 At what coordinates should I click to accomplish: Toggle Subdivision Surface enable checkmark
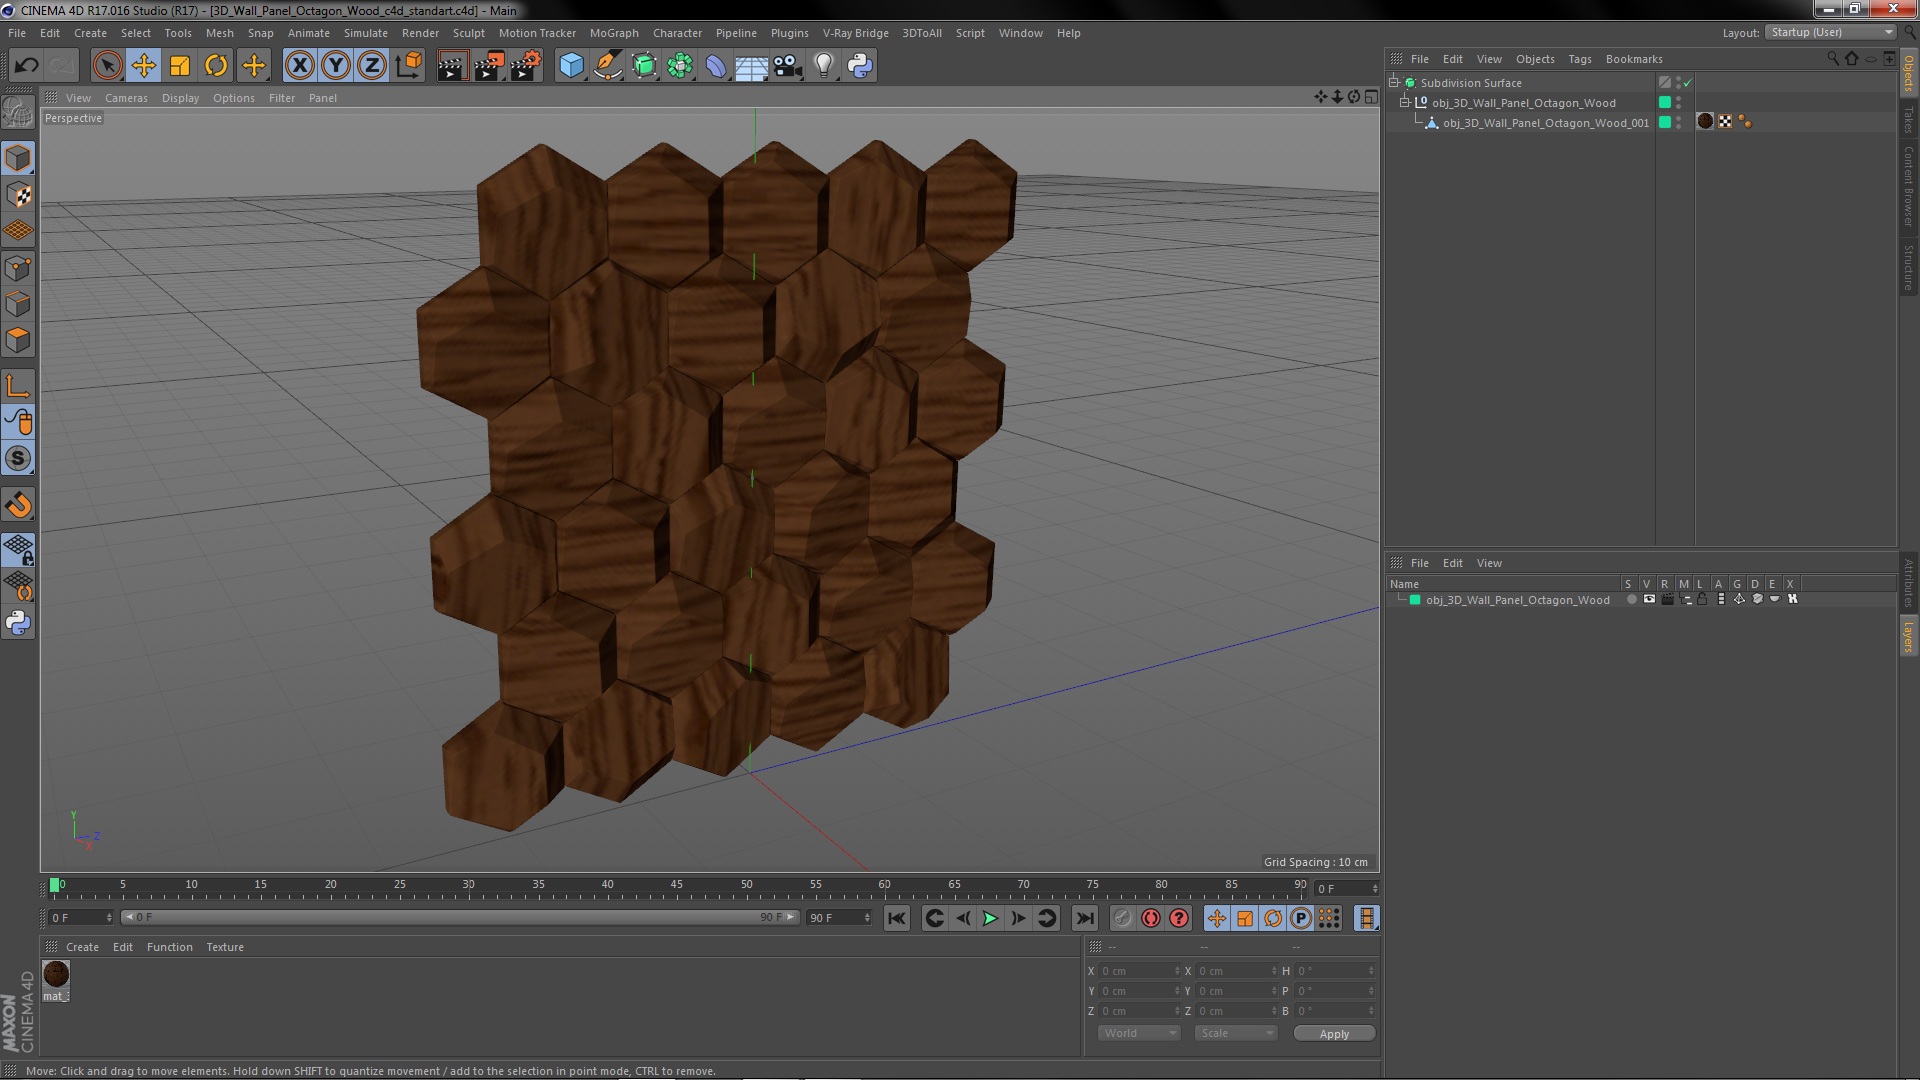click(x=1688, y=83)
